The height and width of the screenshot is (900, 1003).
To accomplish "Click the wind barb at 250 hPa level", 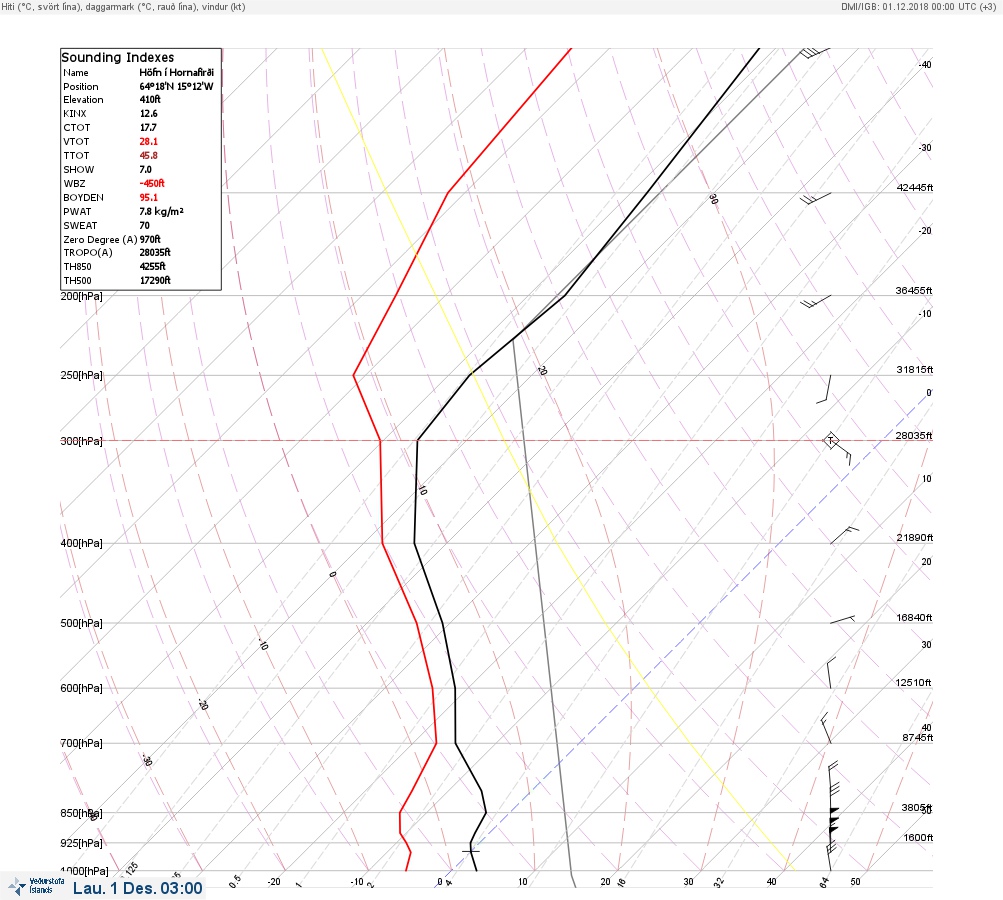I will tap(825, 390).
